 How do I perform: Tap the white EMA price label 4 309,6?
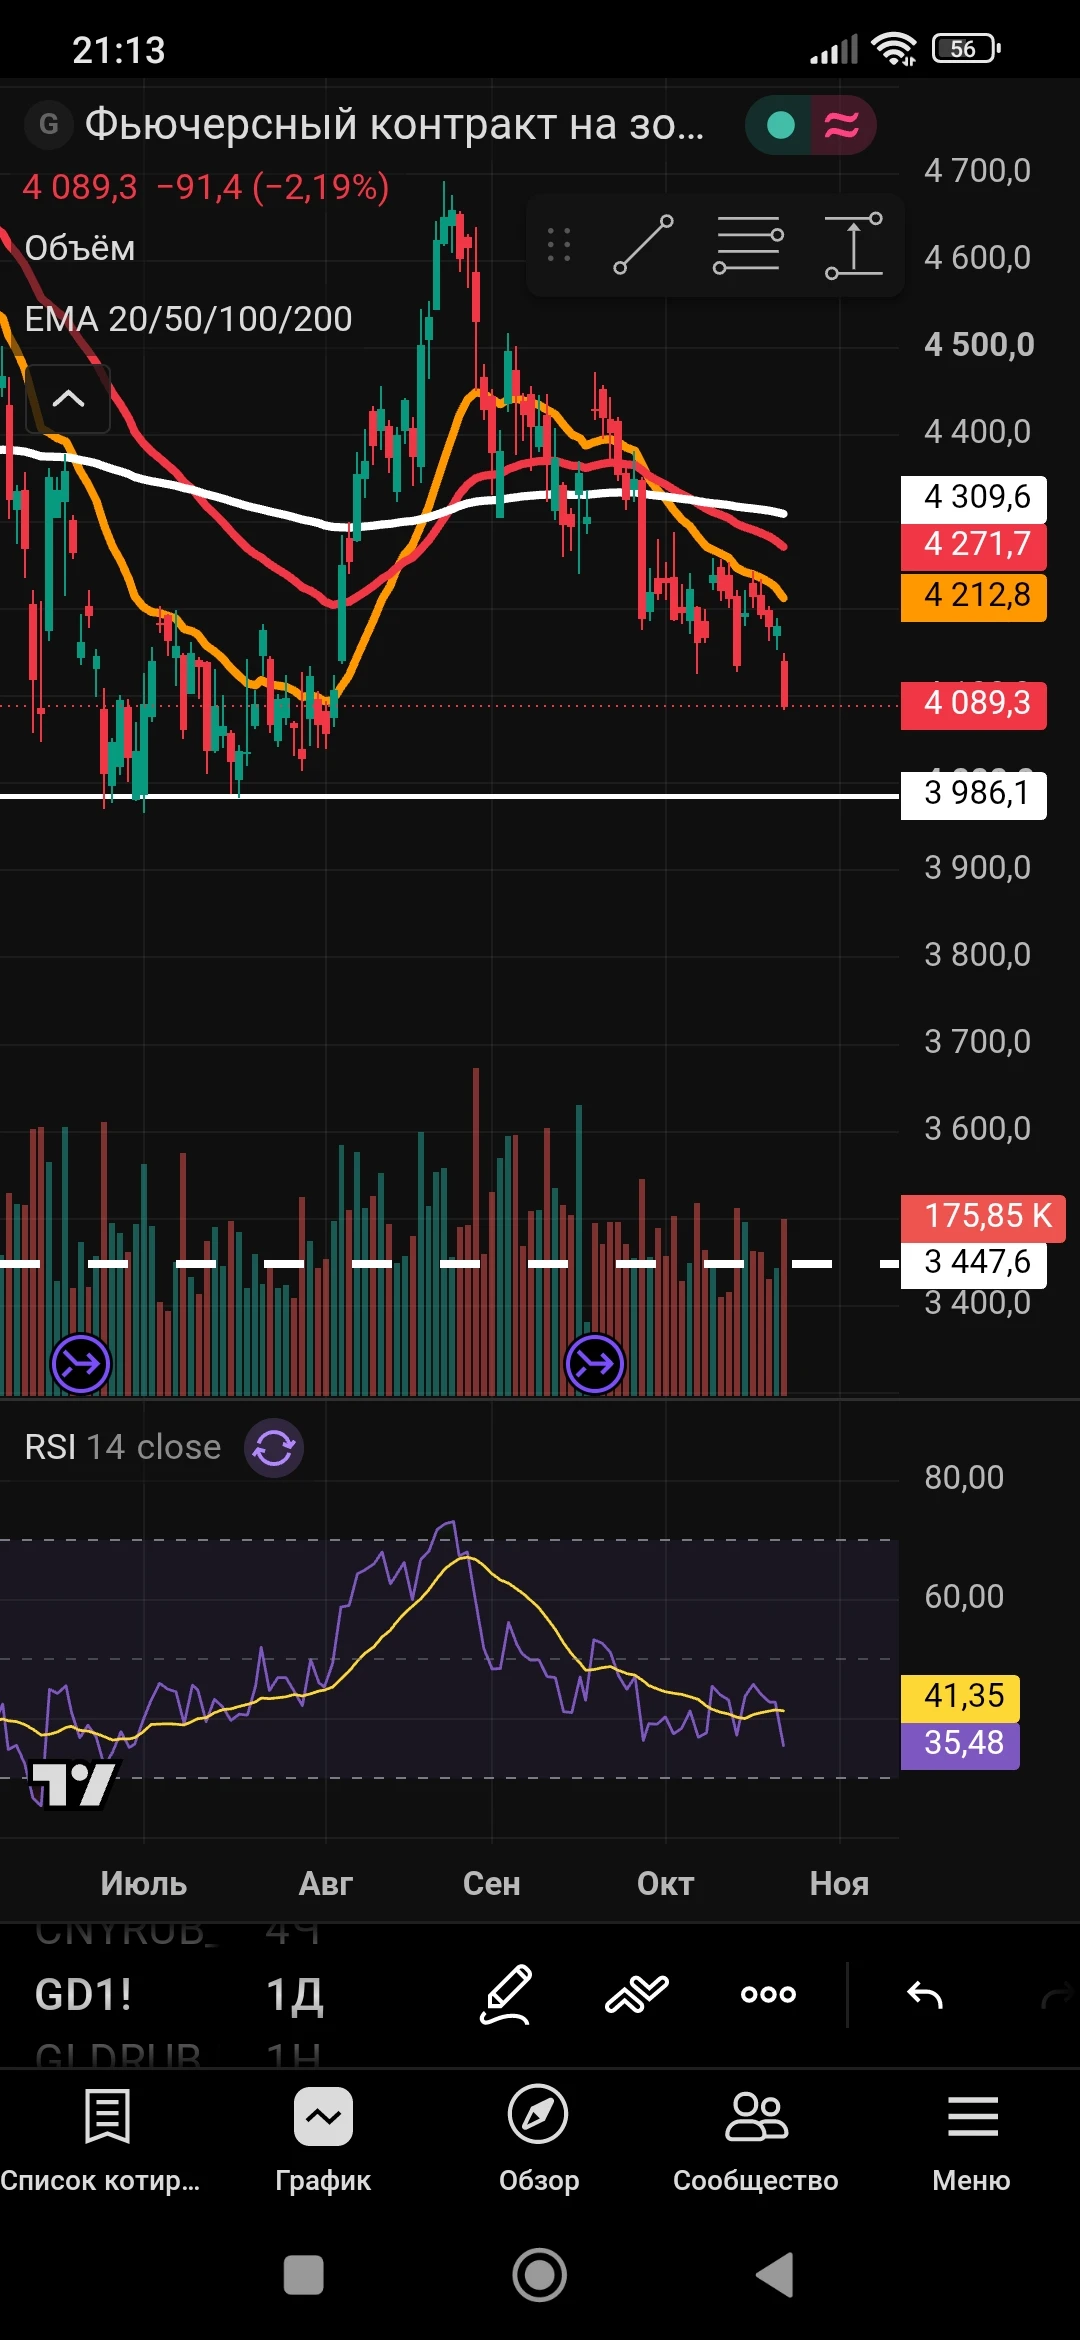(974, 498)
